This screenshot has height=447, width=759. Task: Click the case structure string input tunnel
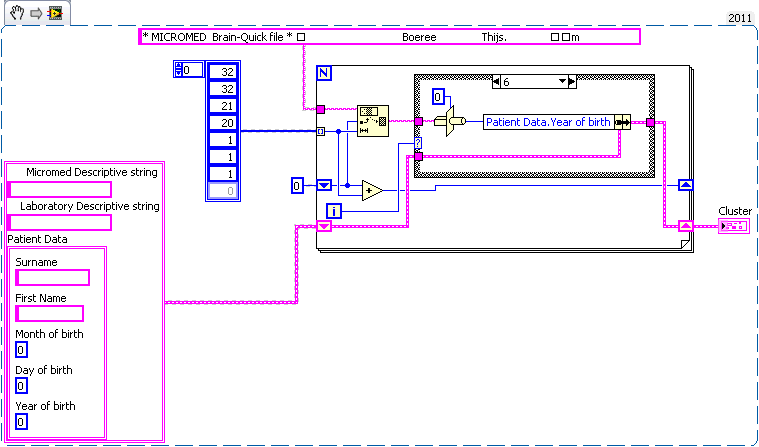click(419, 122)
